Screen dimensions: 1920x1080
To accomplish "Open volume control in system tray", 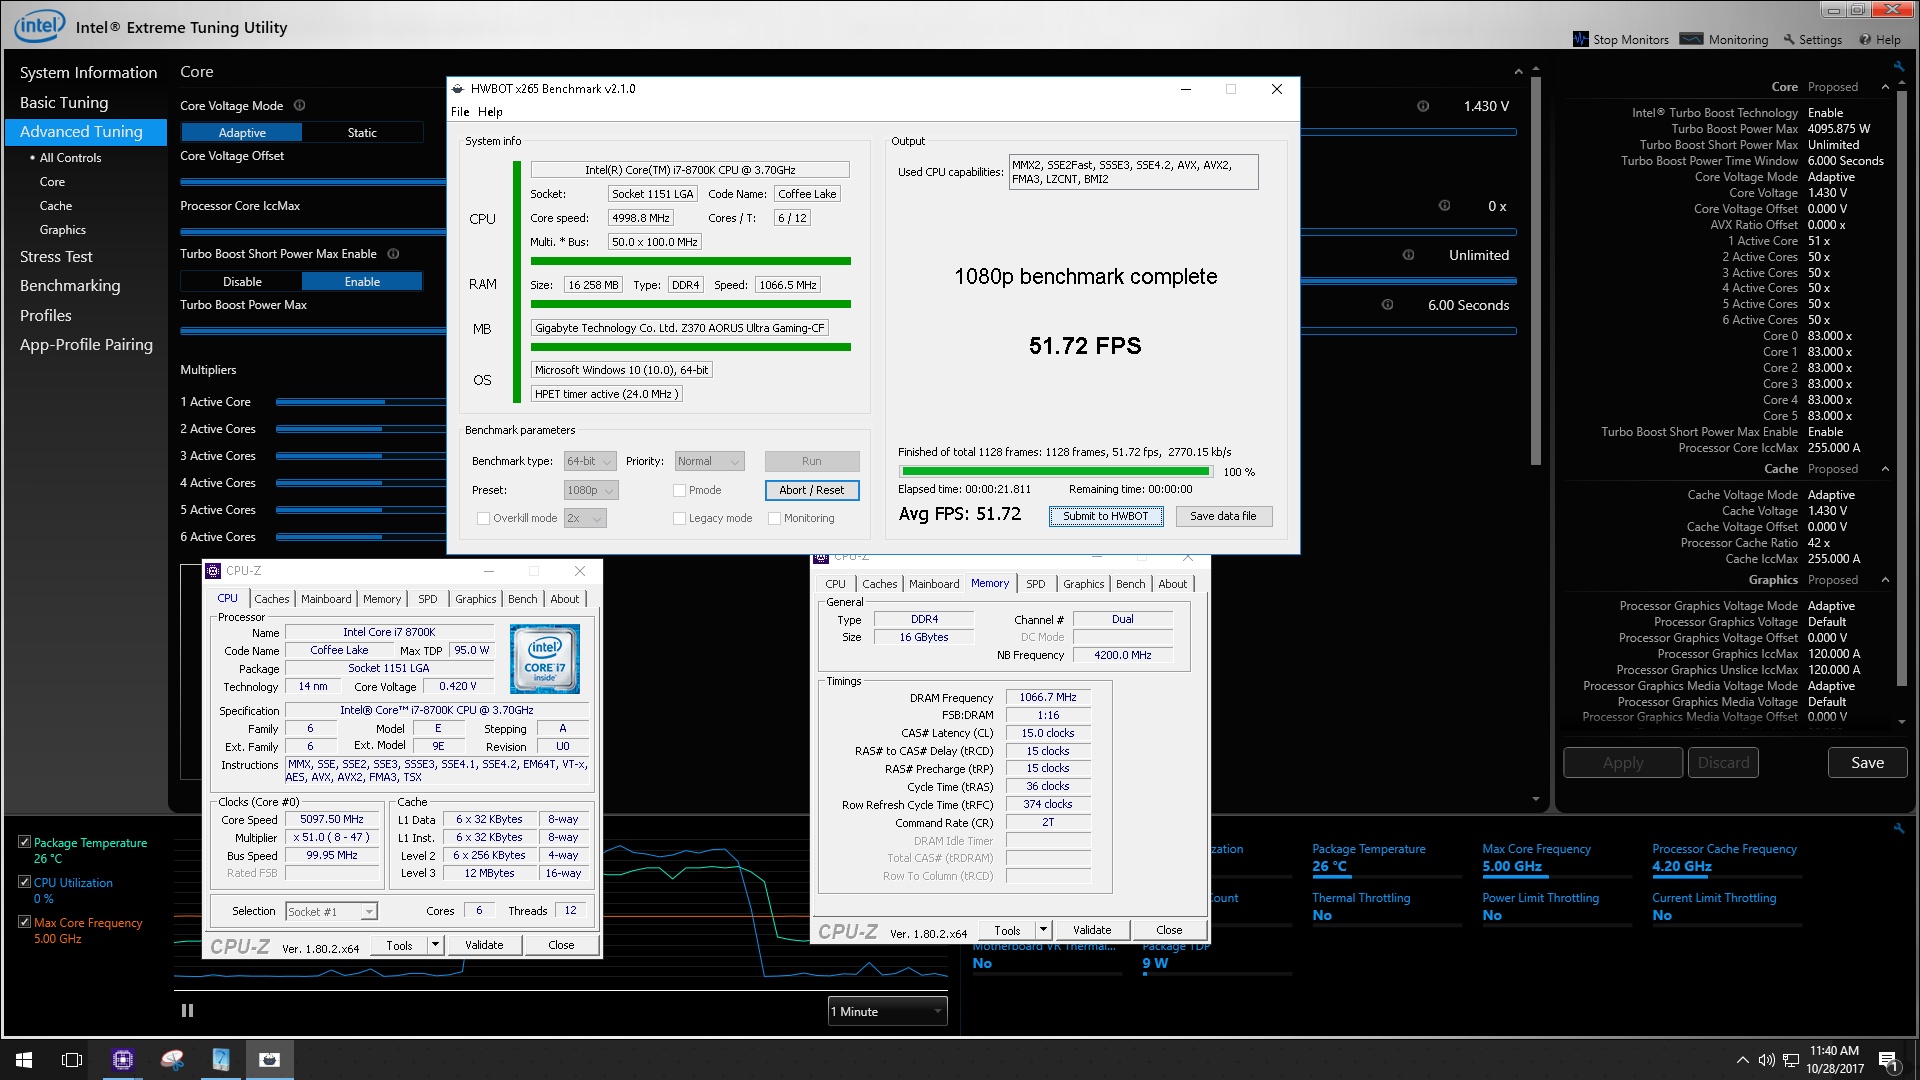I will (1767, 1060).
